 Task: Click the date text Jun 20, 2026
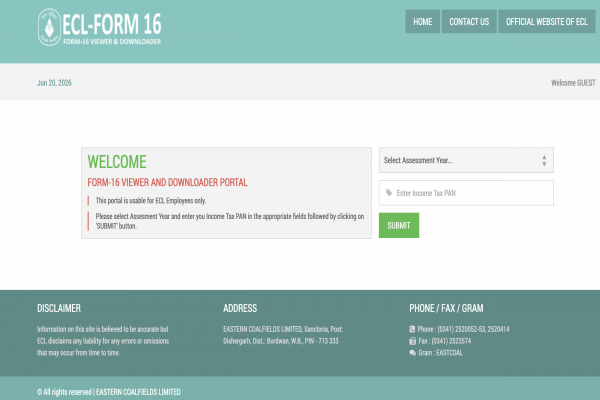pyautogui.click(x=54, y=83)
